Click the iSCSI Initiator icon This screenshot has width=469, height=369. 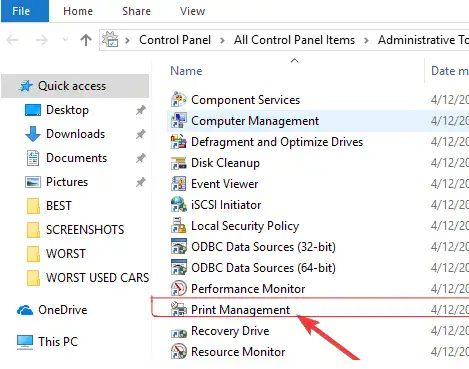pyautogui.click(x=179, y=204)
